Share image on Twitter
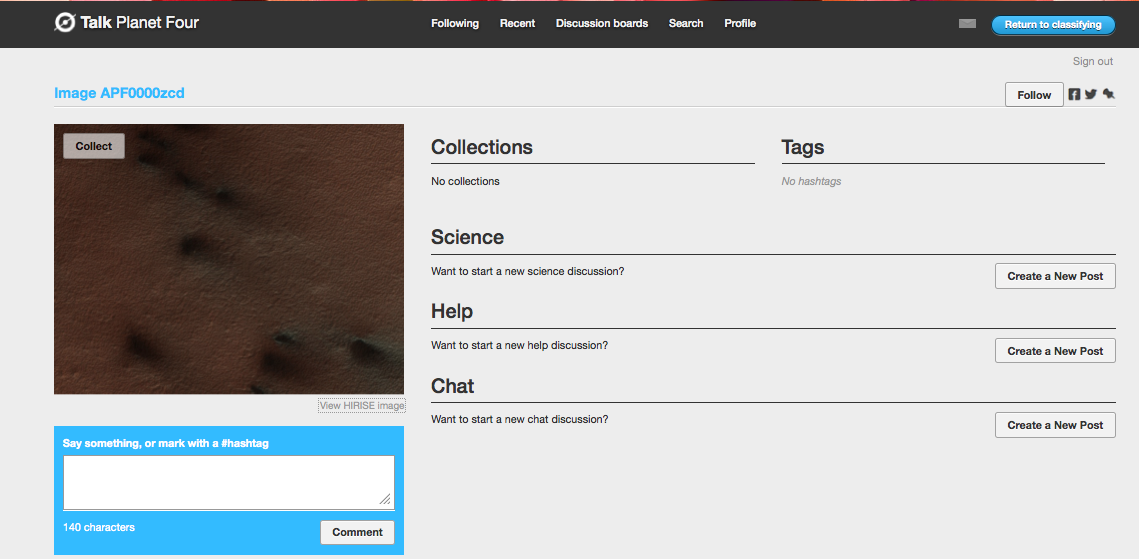The width and height of the screenshot is (1139, 559). point(1091,95)
